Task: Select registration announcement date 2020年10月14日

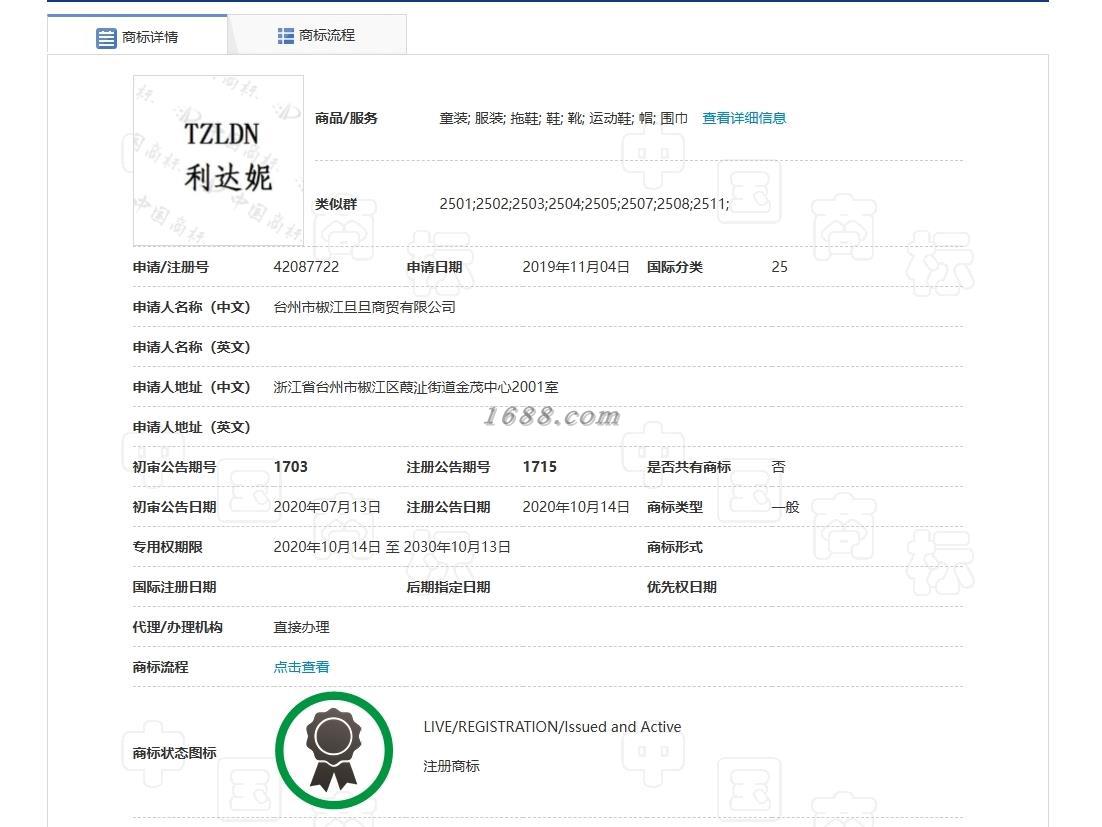Action: (576, 507)
